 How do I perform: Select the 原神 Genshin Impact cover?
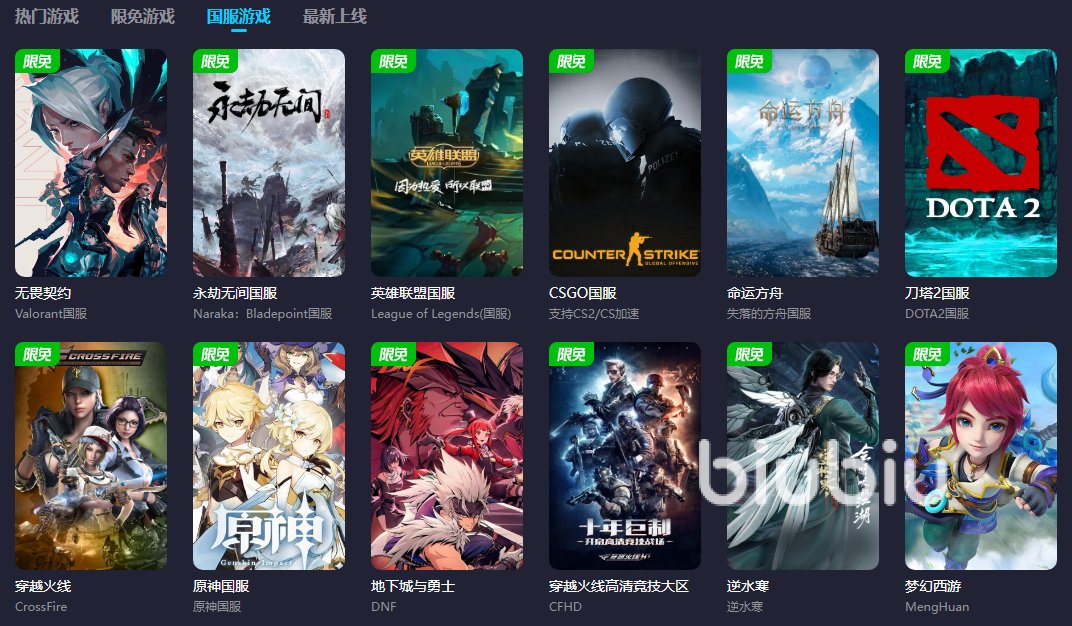[269, 456]
